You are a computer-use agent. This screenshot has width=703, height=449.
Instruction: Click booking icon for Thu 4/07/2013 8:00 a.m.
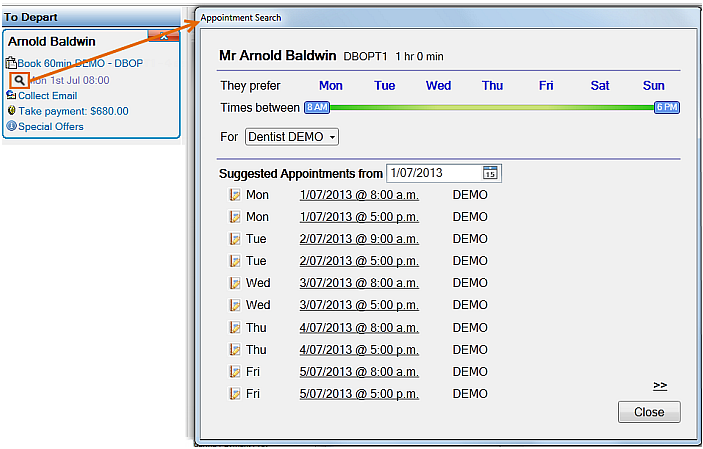pos(235,327)
